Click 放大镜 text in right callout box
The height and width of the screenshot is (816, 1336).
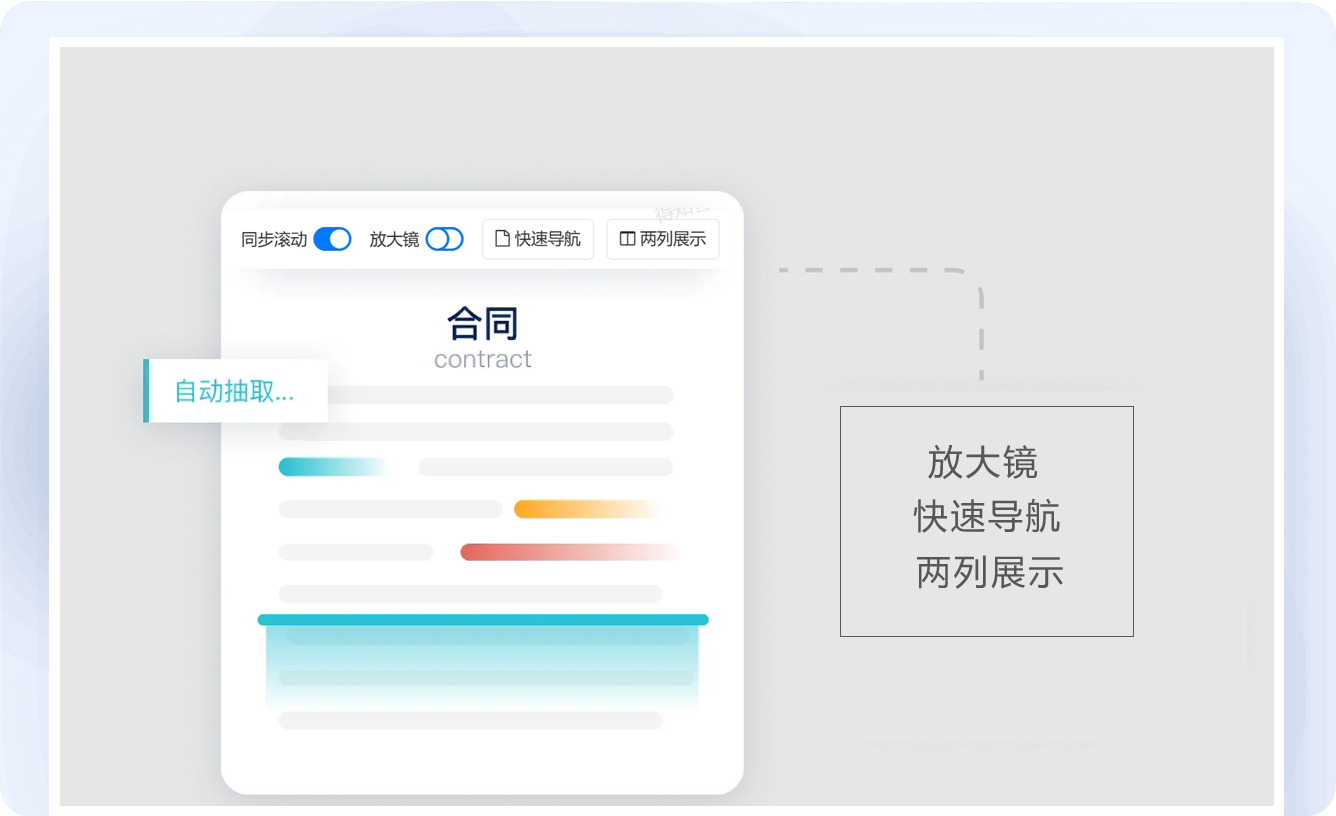pos(982,463)
